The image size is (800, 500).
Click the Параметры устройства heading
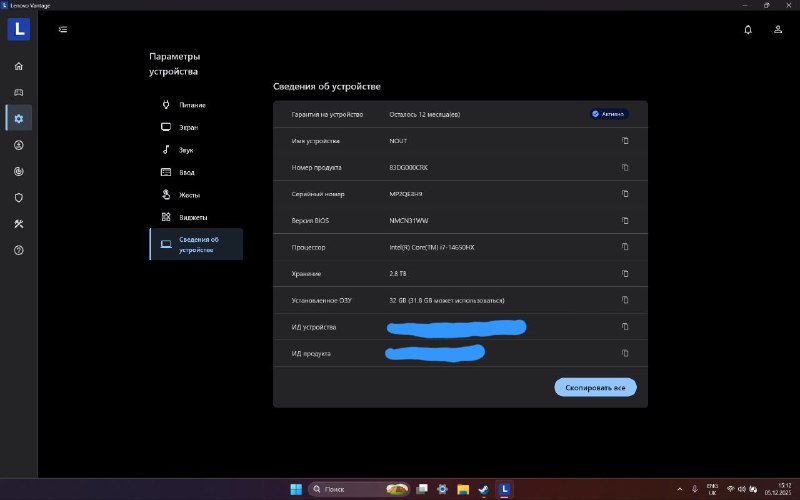(174, 64)
